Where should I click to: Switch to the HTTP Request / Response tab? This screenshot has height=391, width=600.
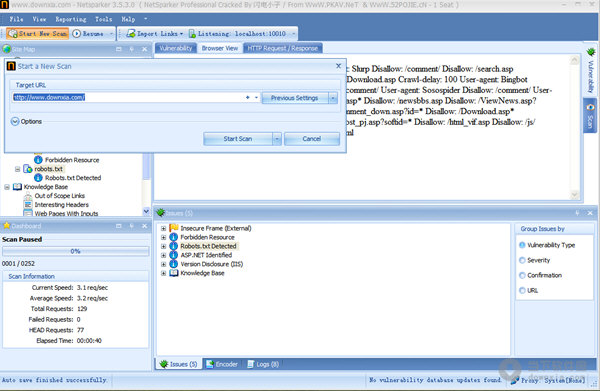point(282,48)
